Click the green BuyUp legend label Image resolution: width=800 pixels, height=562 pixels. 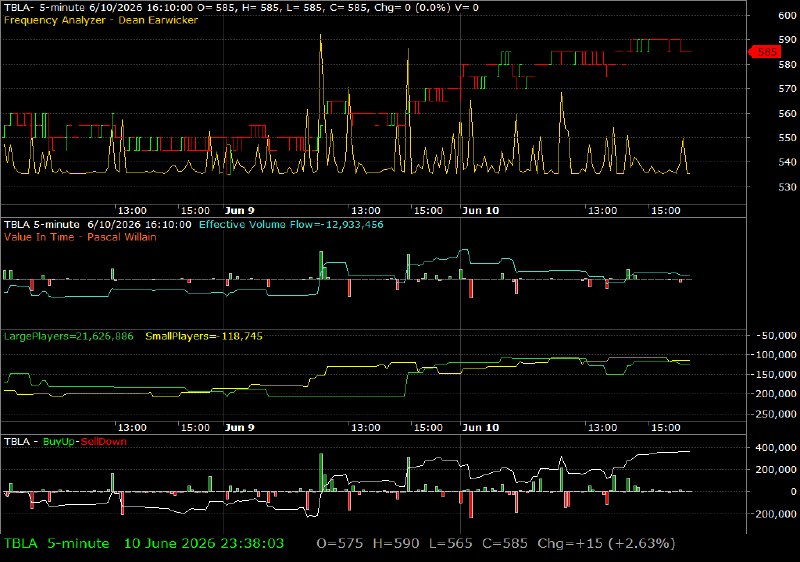59,442
